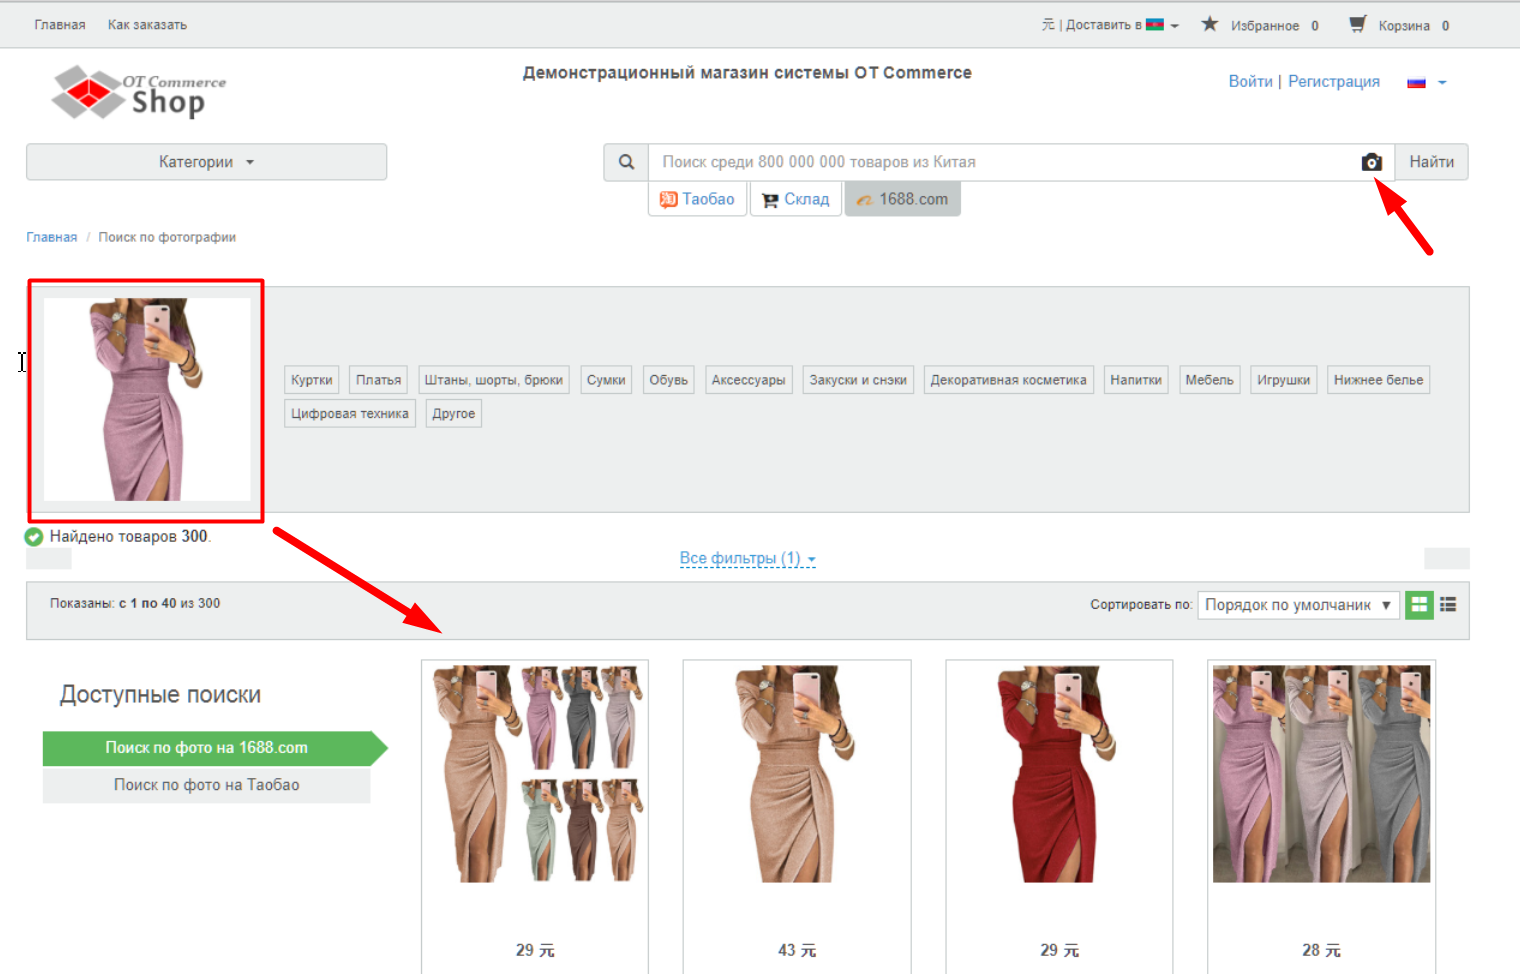Open the language flag dropdown
The image size is (1520, 974).
[x=1427, y=82]
